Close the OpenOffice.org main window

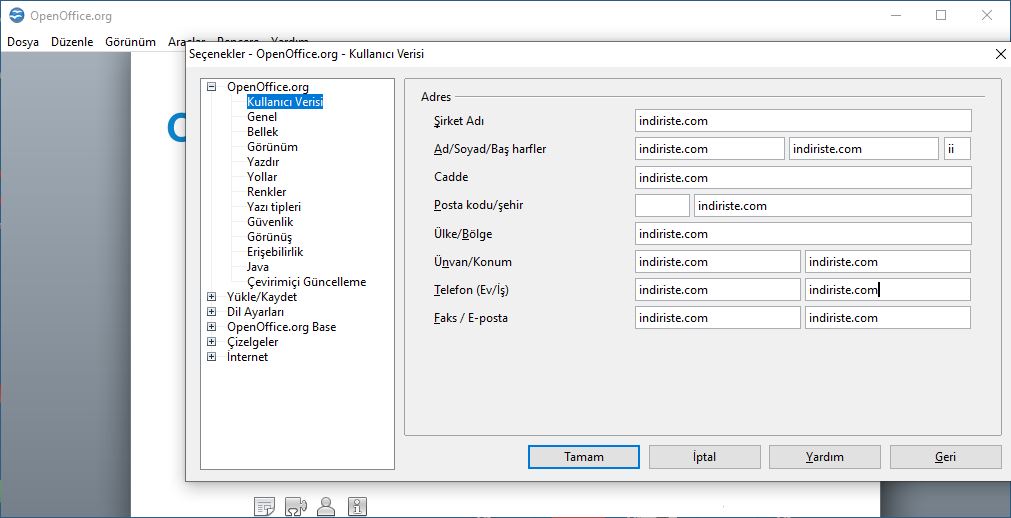[x=986, y=15]
